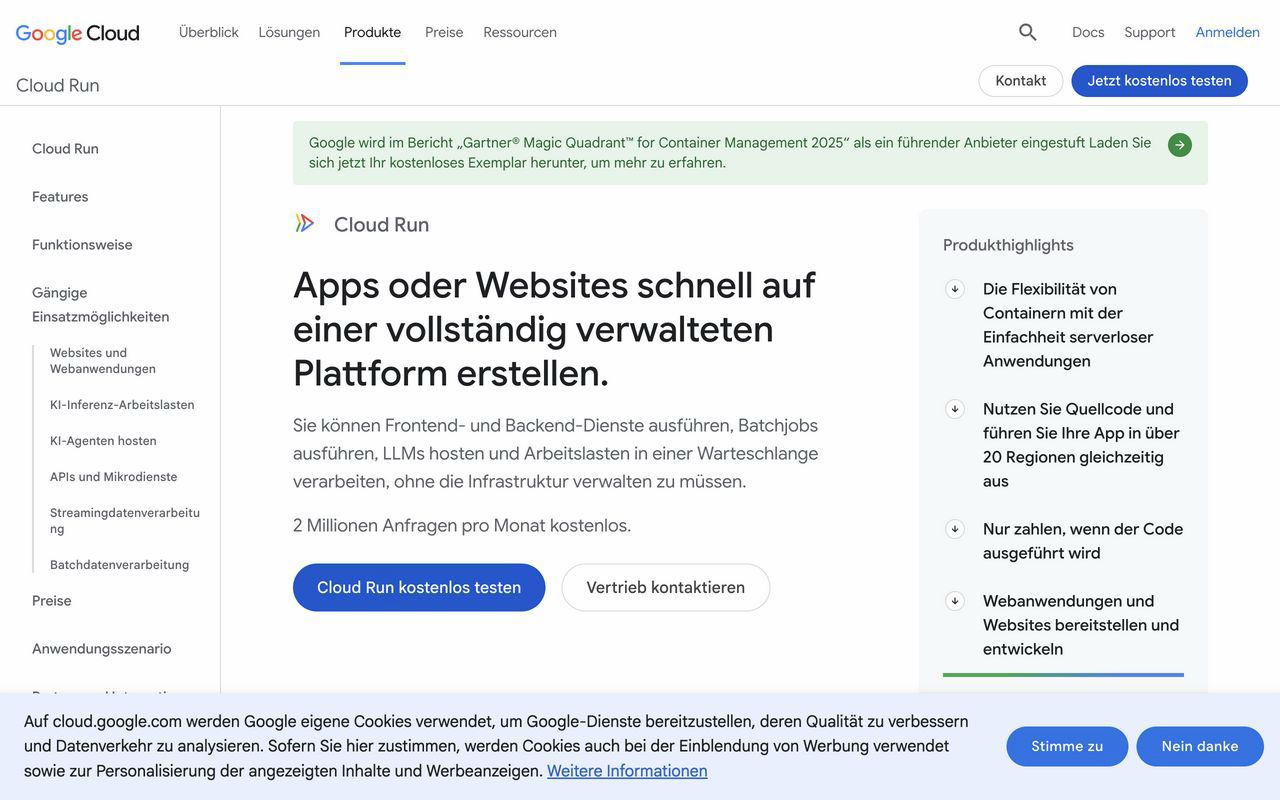Viewport: 1280px width, 800px height.
Task: Expand 'Webanwendungen und Websites bereitstellen' arrow
Action: point(955,601)
